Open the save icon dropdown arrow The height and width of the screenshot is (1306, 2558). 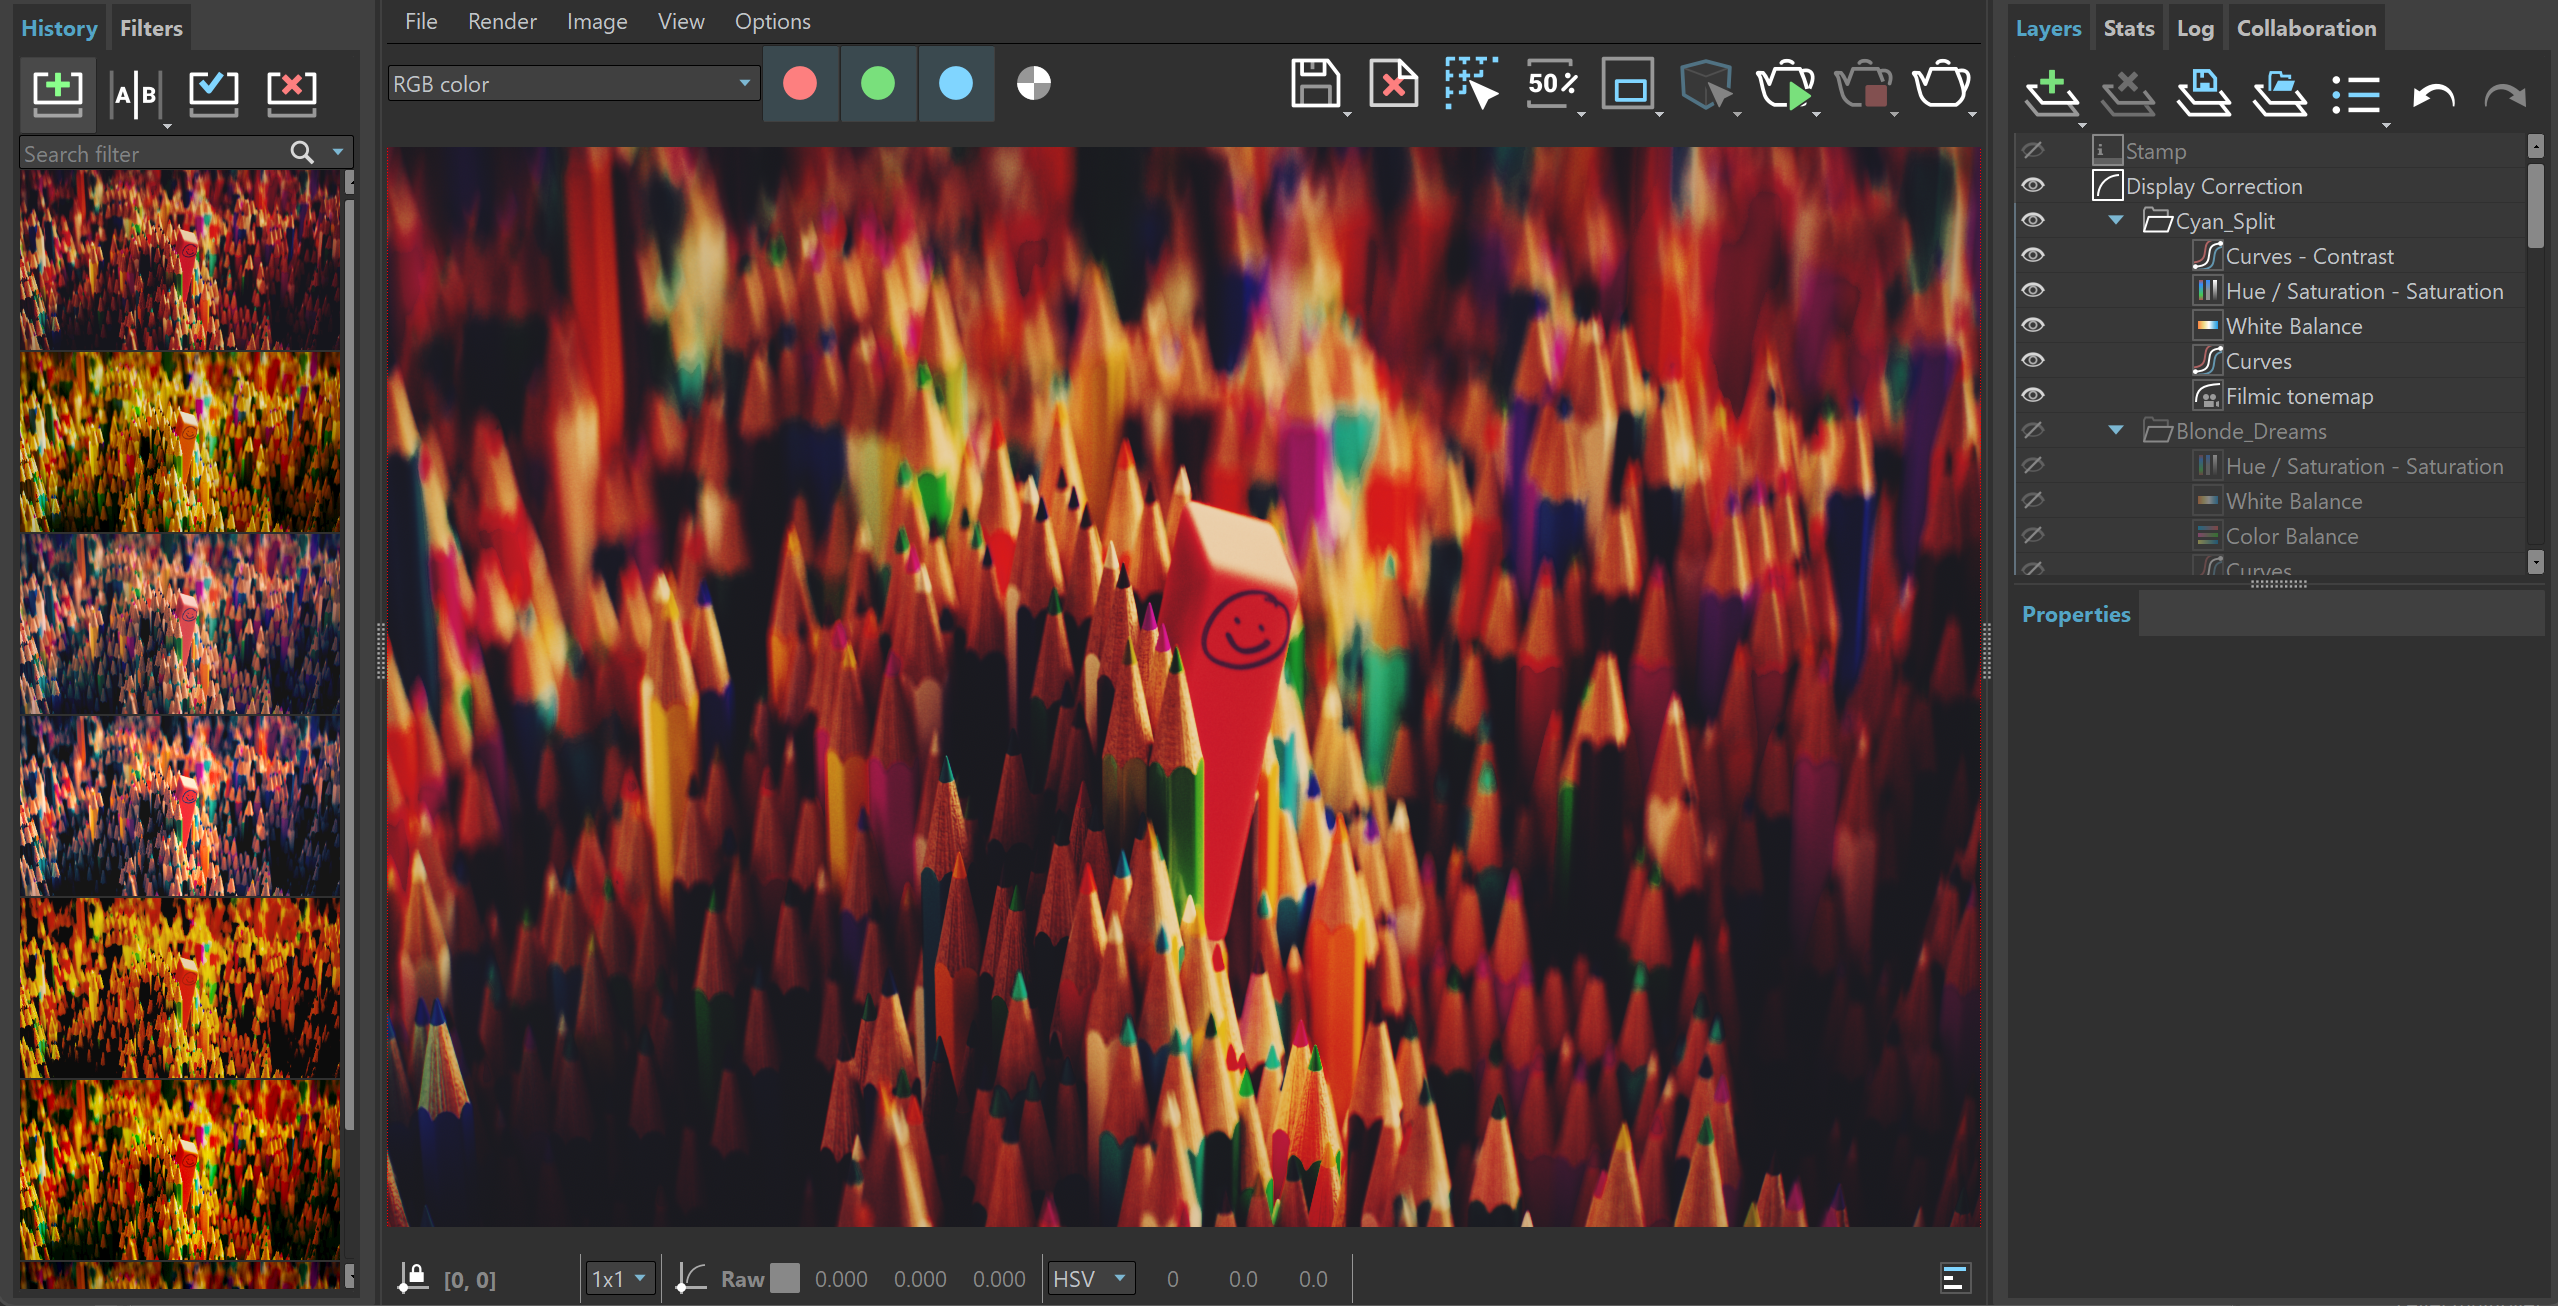pos(1347,114)
